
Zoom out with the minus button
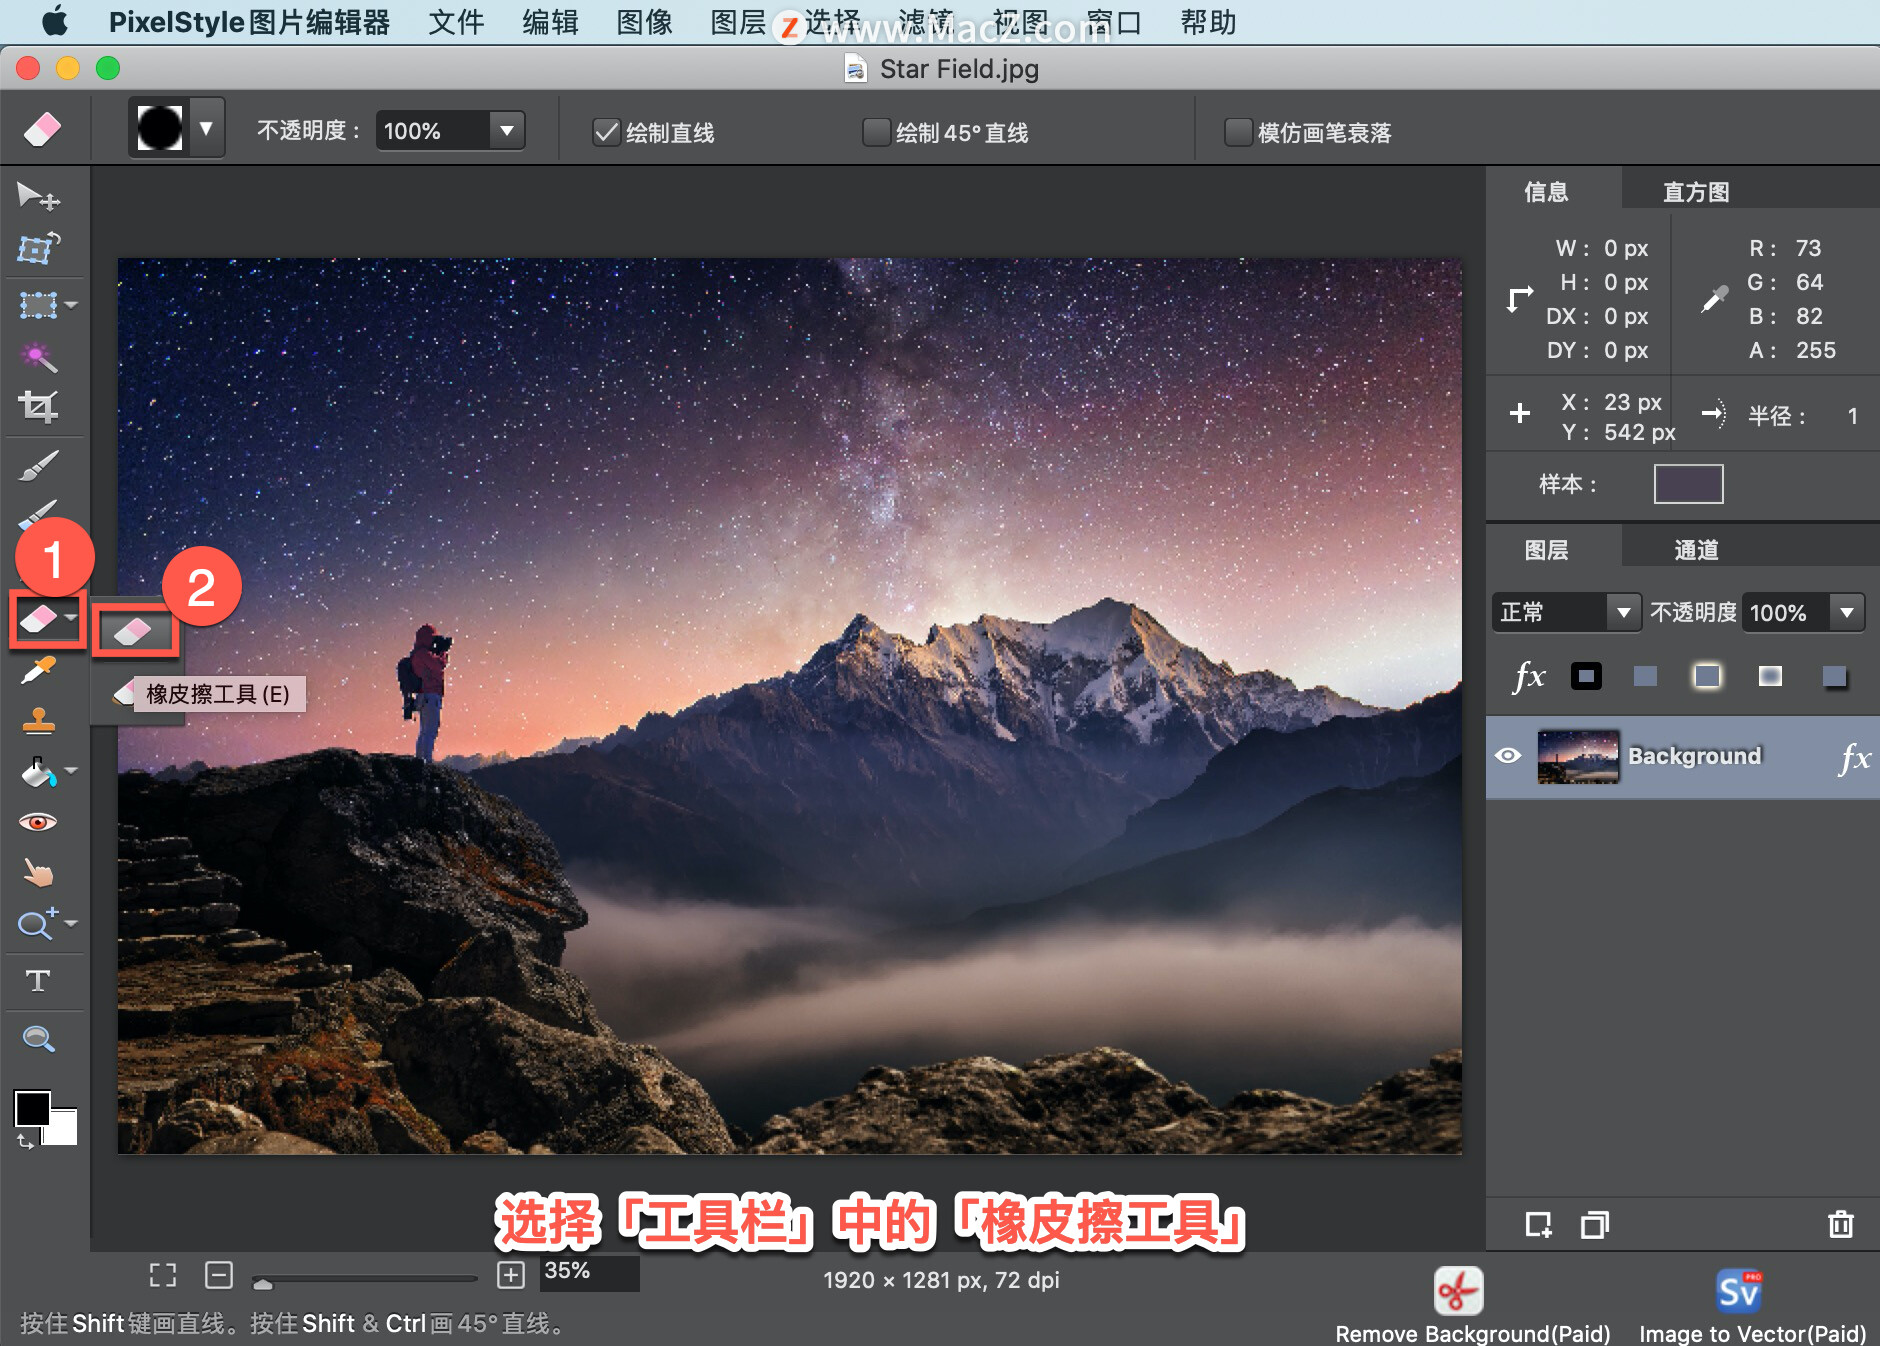[219, 1274]
